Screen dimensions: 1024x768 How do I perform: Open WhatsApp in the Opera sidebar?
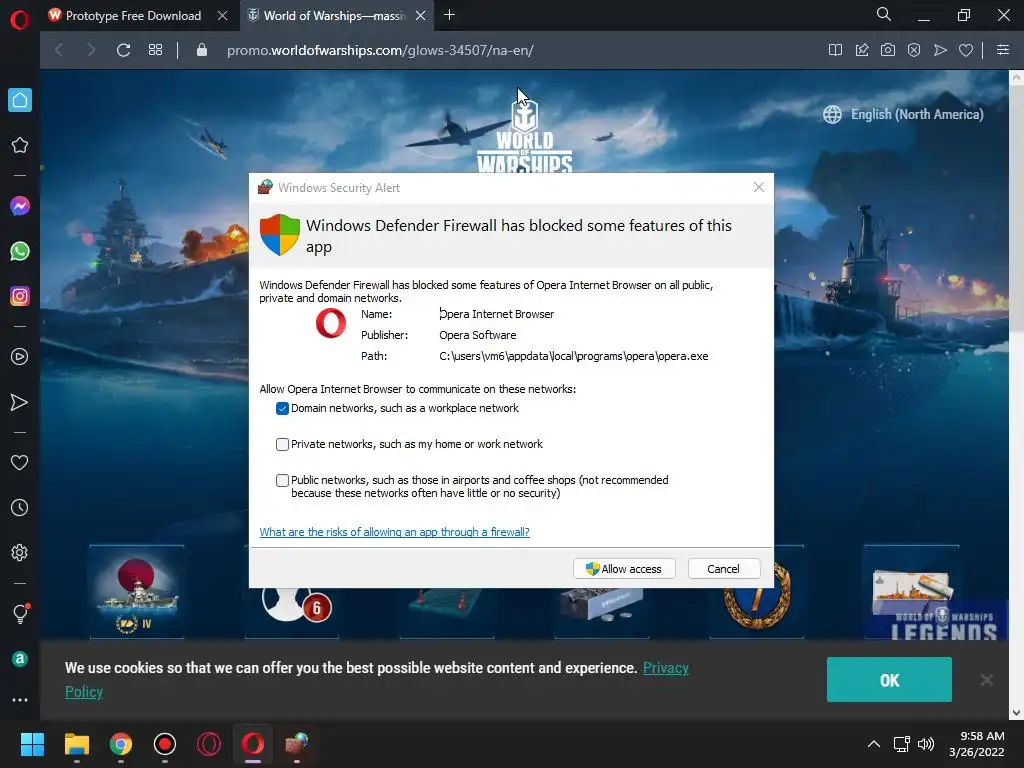click(20, 251)
